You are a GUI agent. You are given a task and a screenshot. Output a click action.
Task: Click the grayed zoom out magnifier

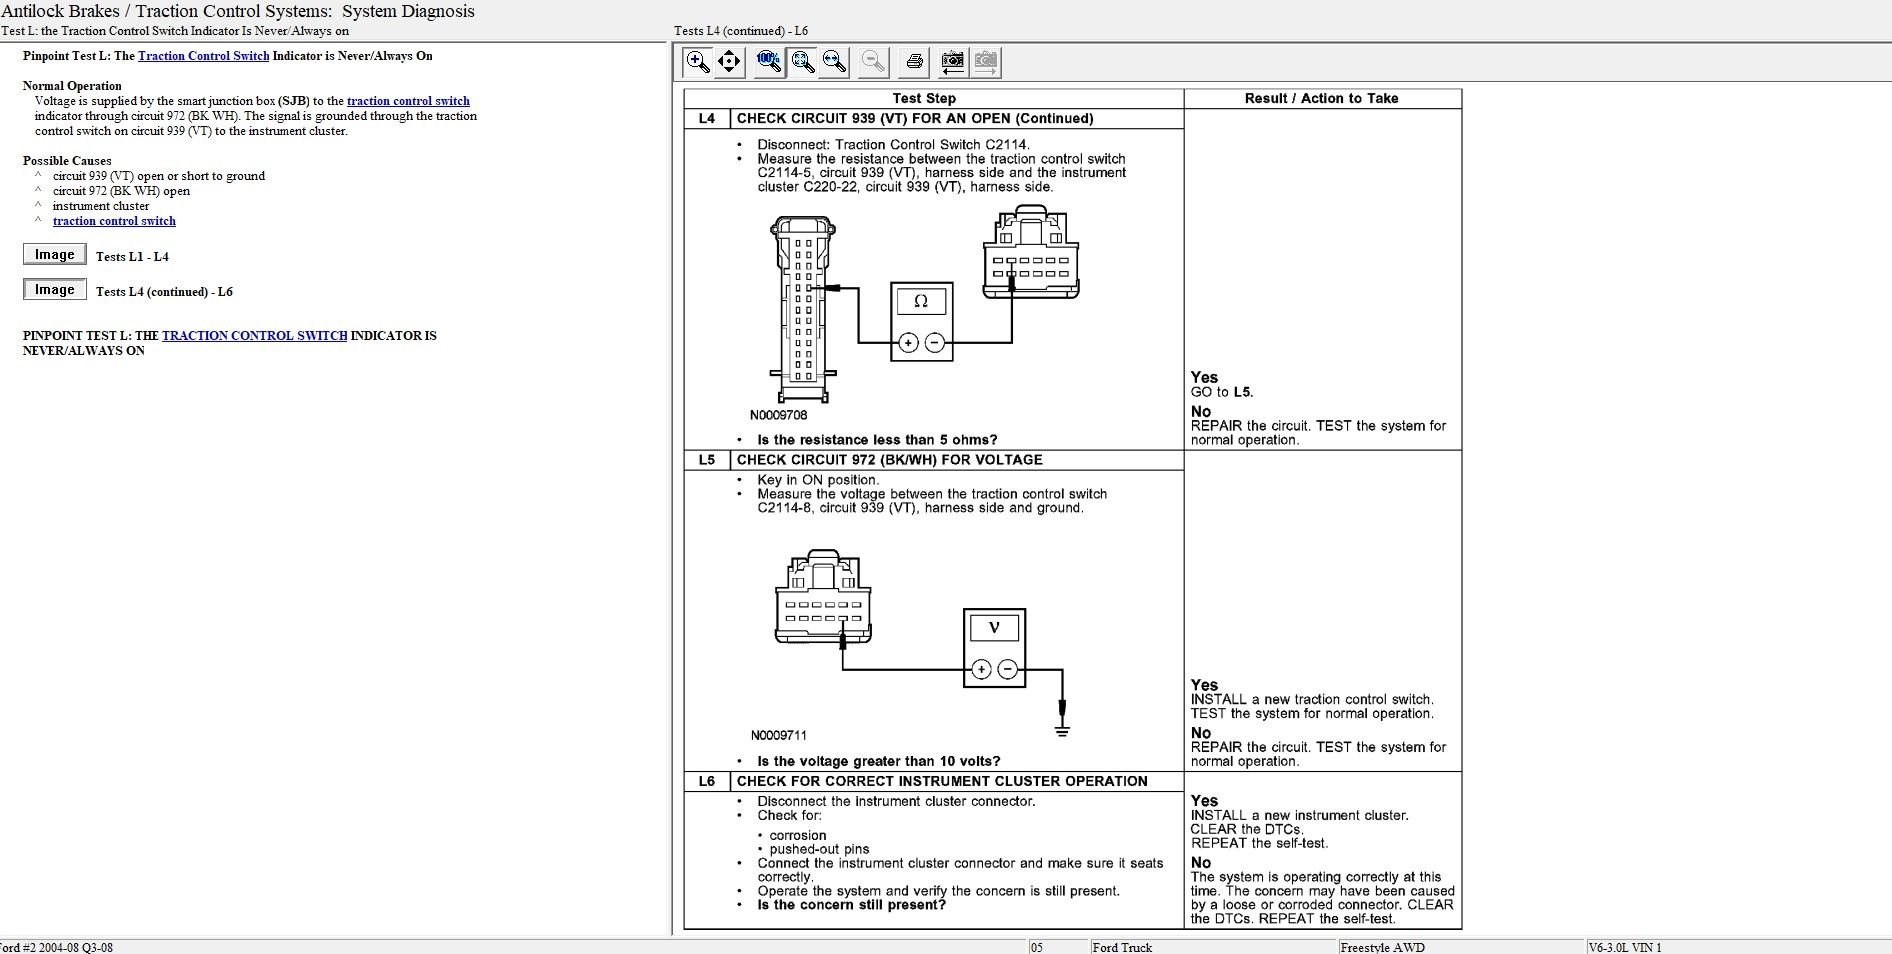point(873,62)
